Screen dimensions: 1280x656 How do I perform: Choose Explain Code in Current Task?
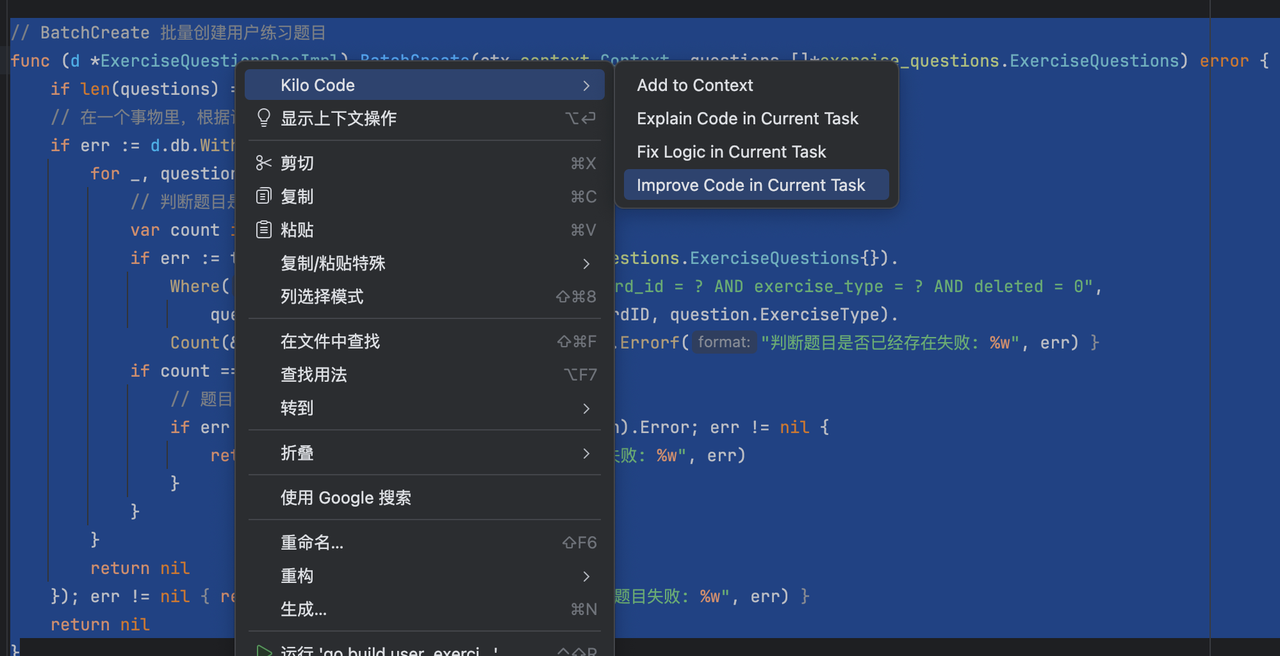point(746,118)
